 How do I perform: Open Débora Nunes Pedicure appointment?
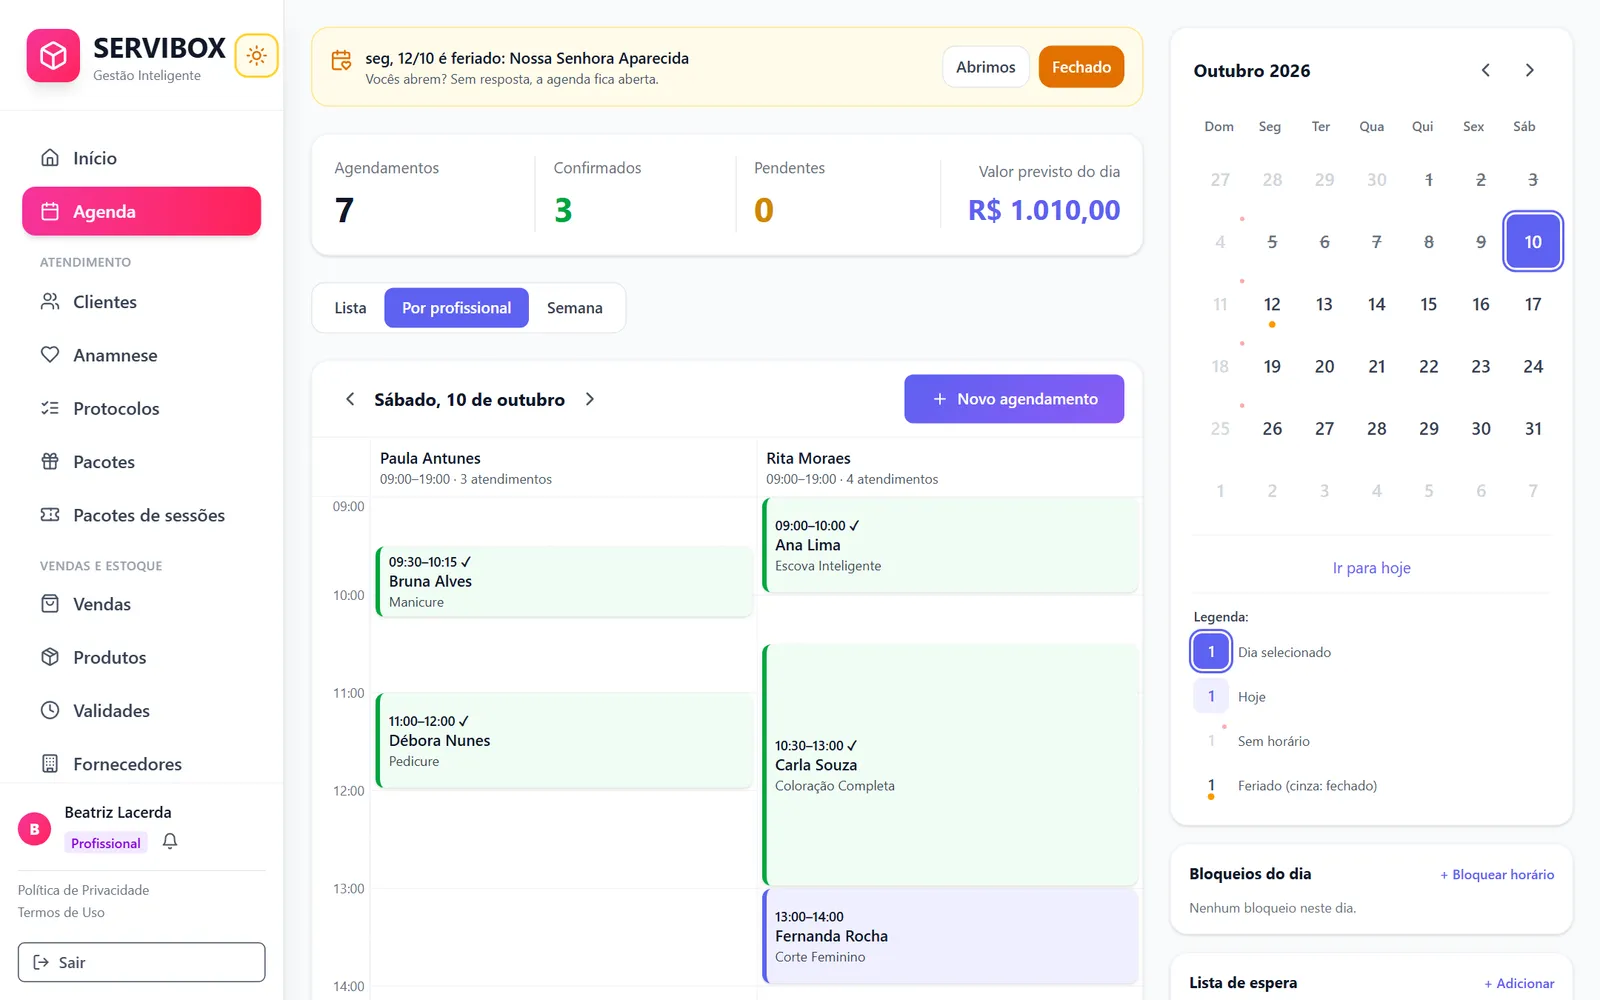pos(564,741)
